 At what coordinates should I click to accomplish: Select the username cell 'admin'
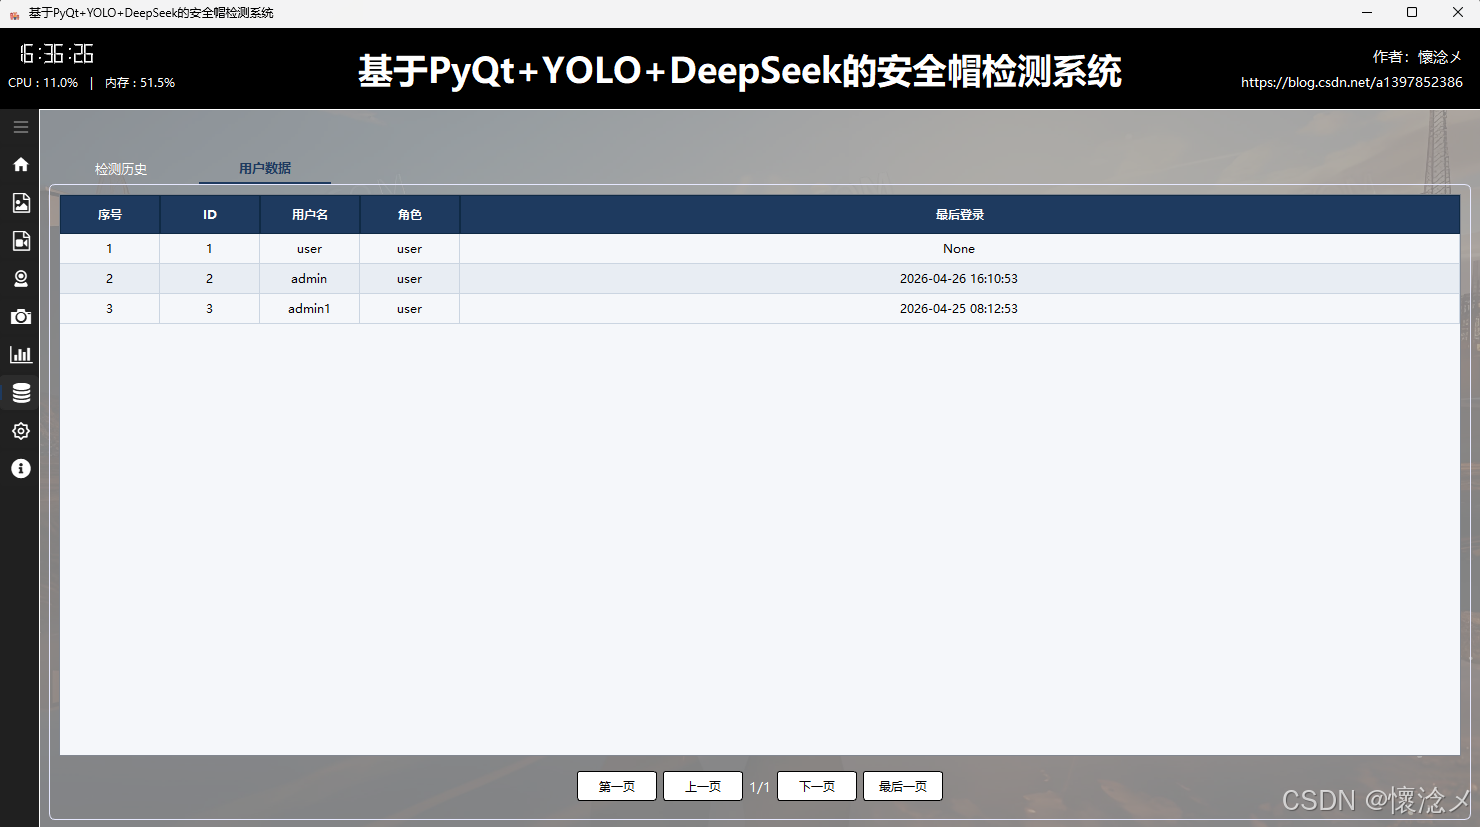(x=310, y=279)
